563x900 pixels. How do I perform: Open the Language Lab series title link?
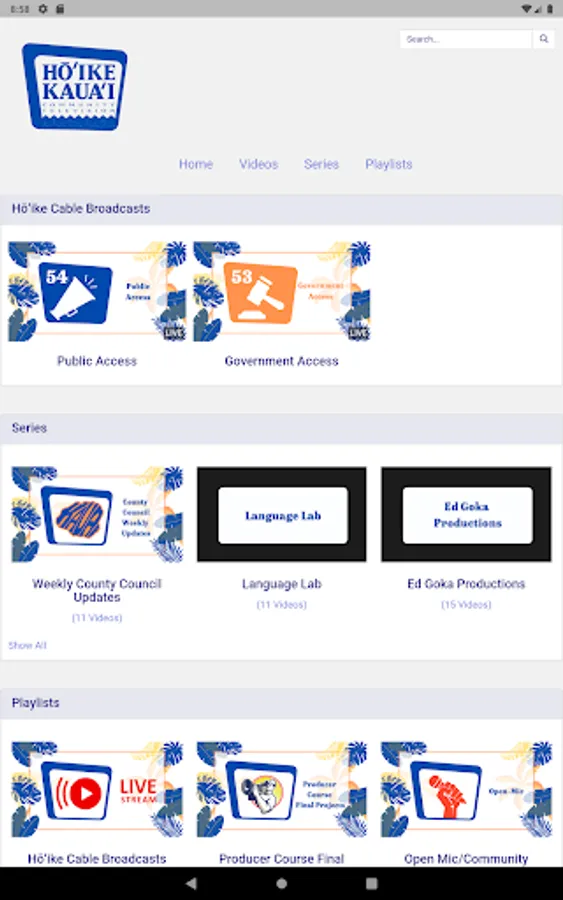(x=282, y=584)
